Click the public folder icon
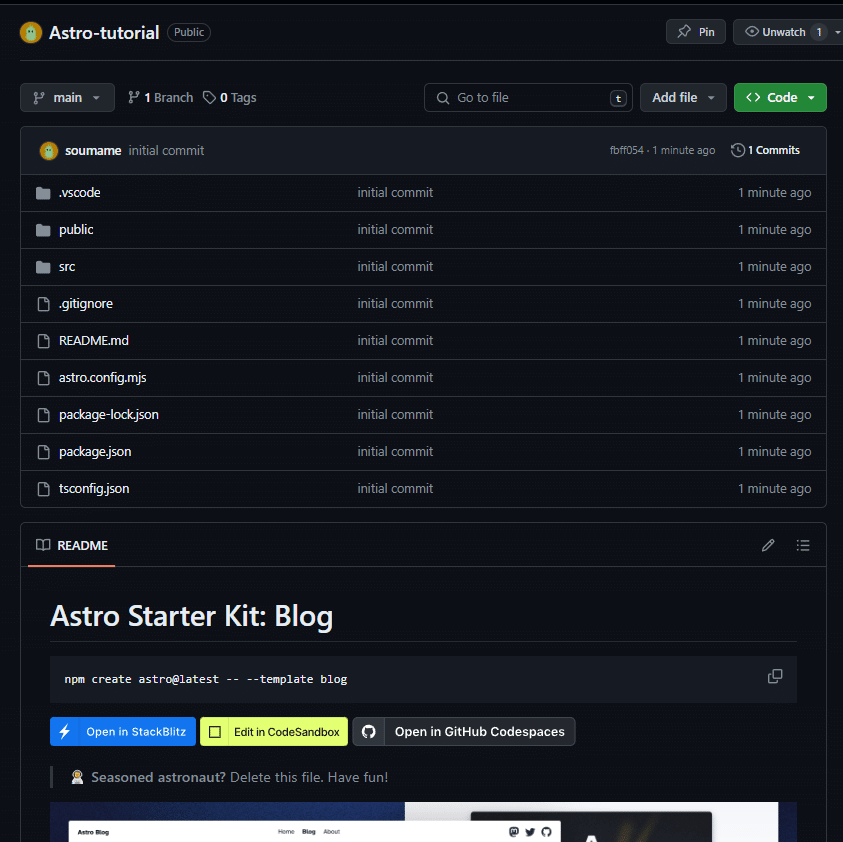 click(x=43, y=230)
